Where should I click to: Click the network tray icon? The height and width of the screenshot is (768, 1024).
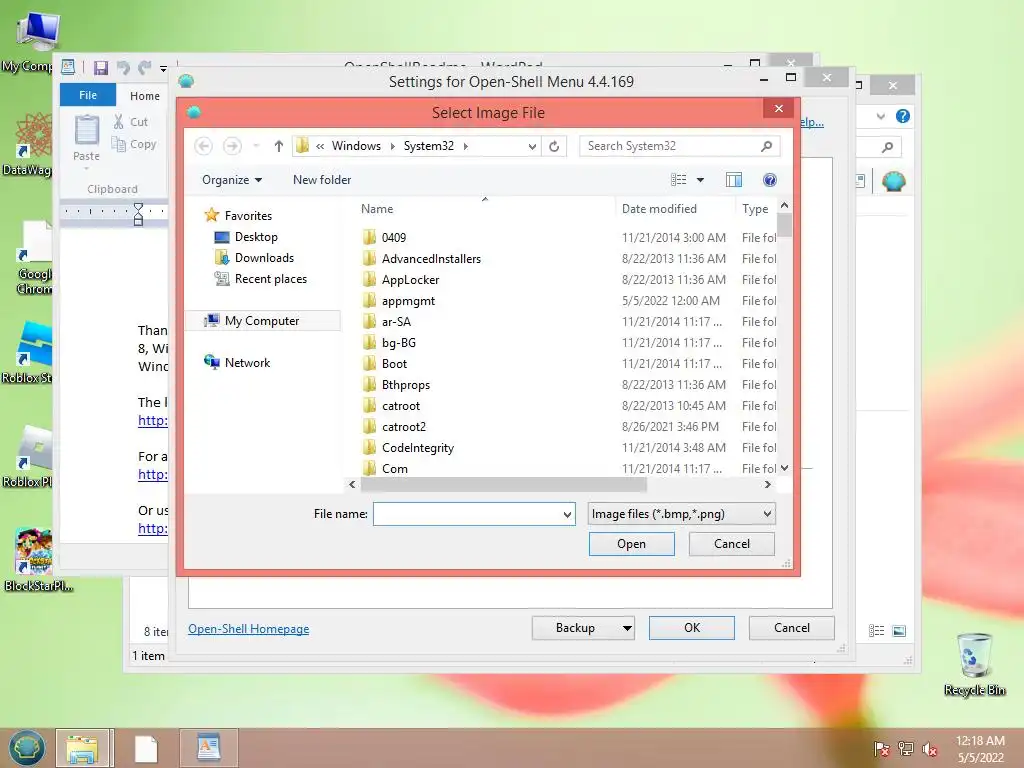[x=905, y=749]
